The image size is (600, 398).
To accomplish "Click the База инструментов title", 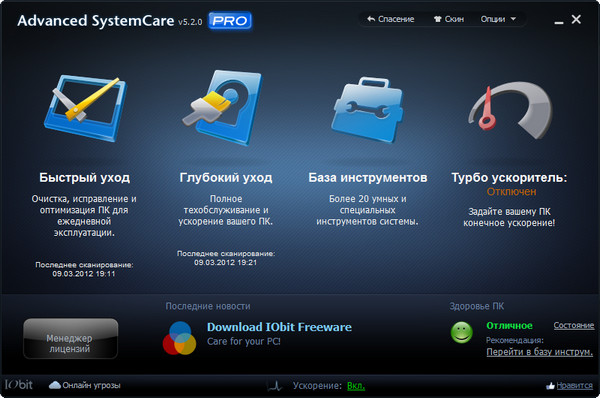I will (x=368, y=178).
